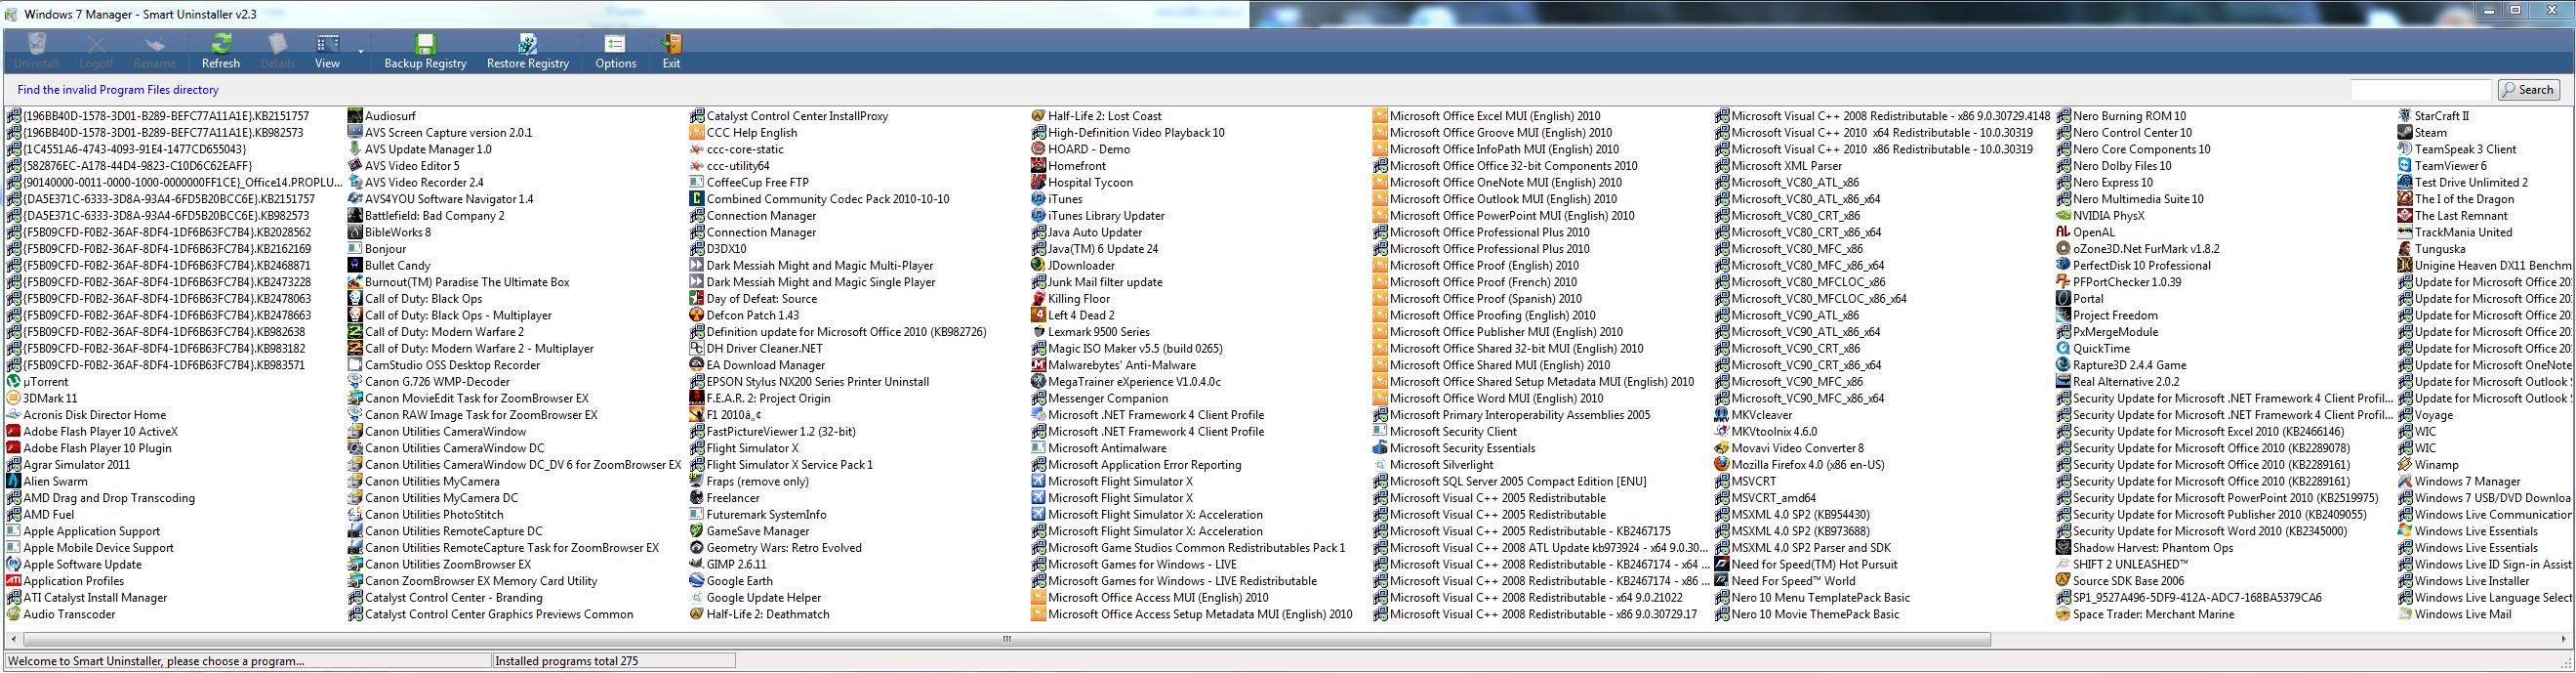Click the Logoff toolbar icon
2576x673 pixels.
96,44
